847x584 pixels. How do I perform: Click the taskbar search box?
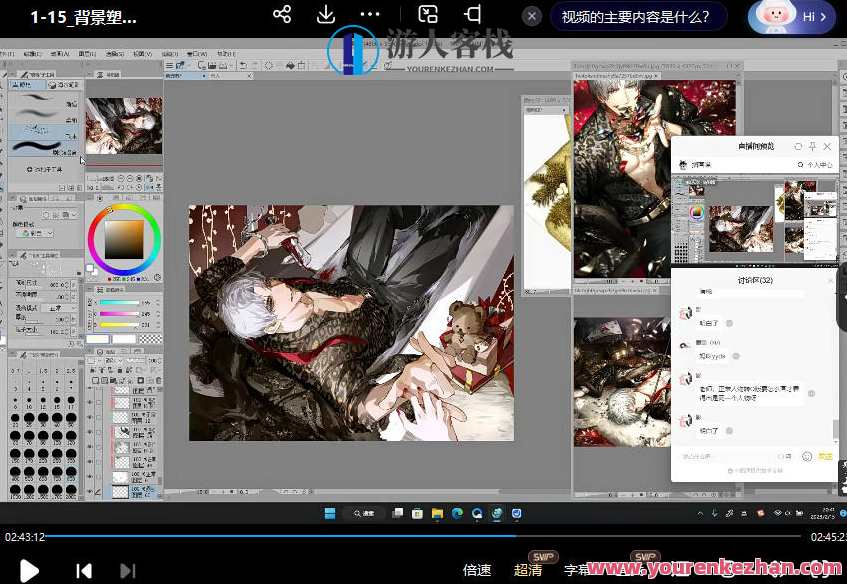pyautogui.click(x=364, y=513)
